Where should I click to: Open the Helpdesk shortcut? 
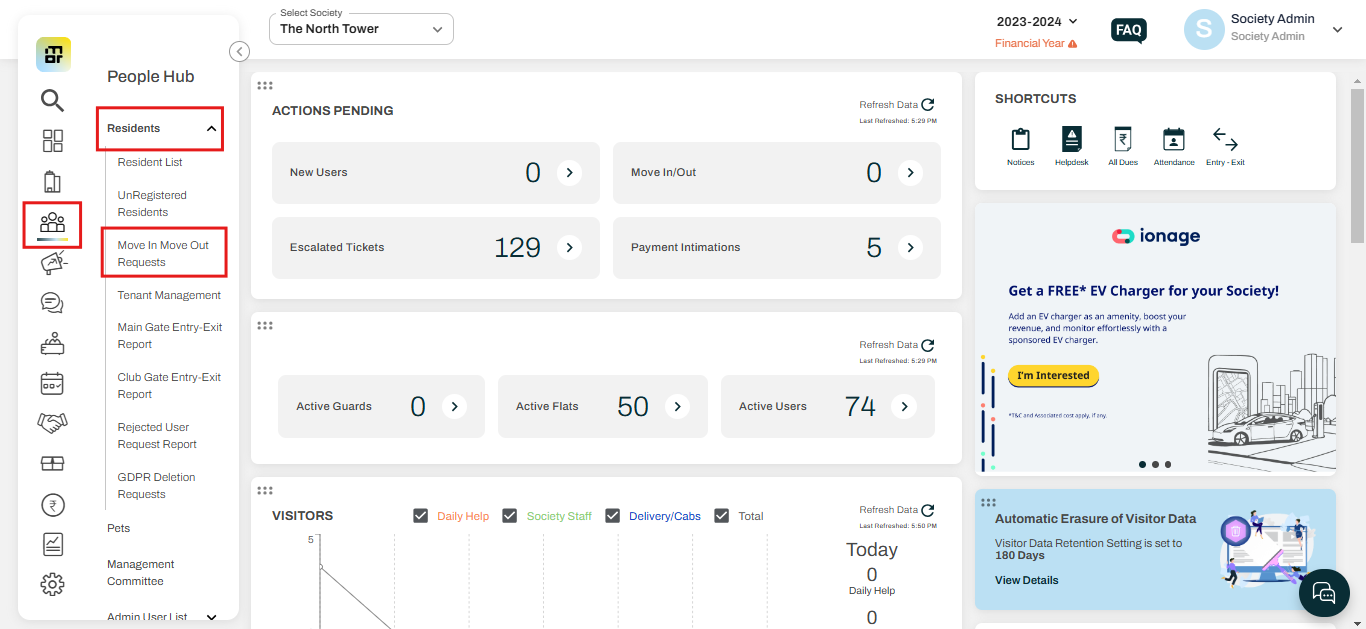pos(1072,146)
